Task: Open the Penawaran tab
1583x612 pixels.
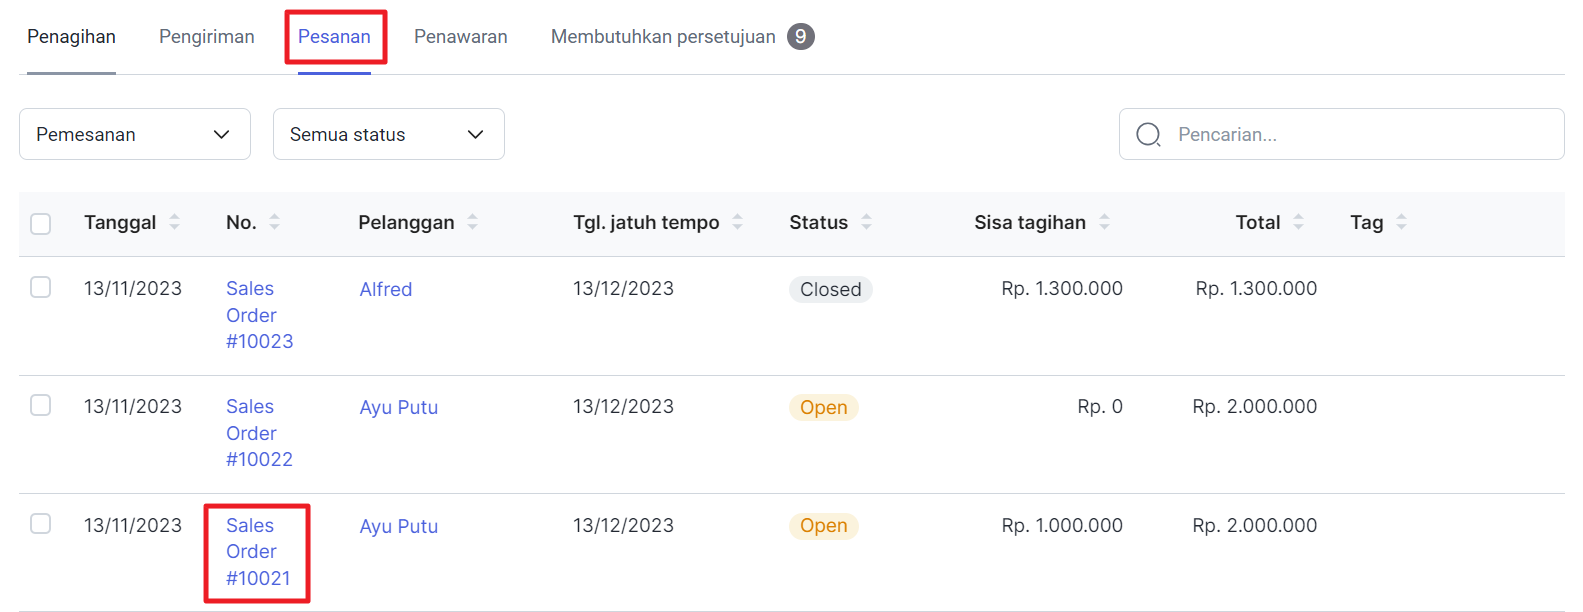Action: pyautogui.click(x=461, y=37)
